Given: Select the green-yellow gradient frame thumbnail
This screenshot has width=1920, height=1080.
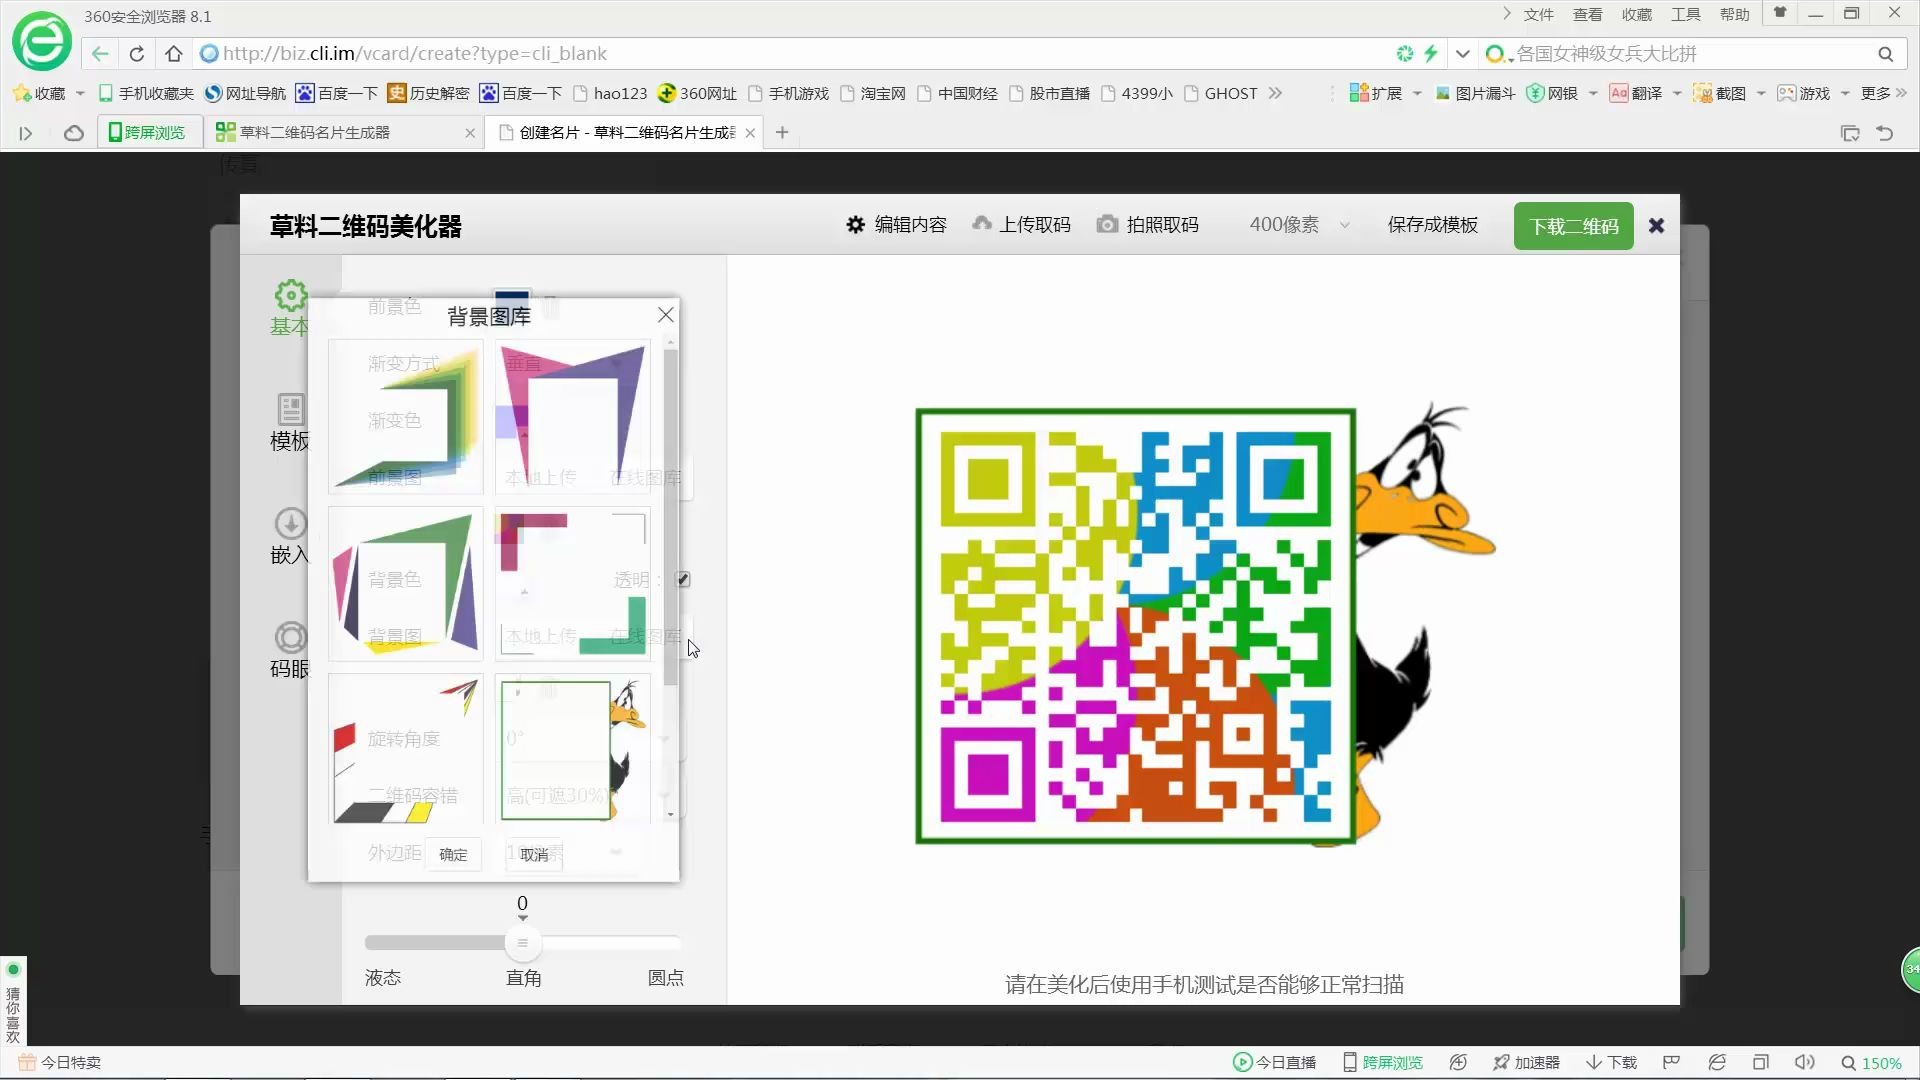Looking at the screenshot, I should [x=406, y=416].
